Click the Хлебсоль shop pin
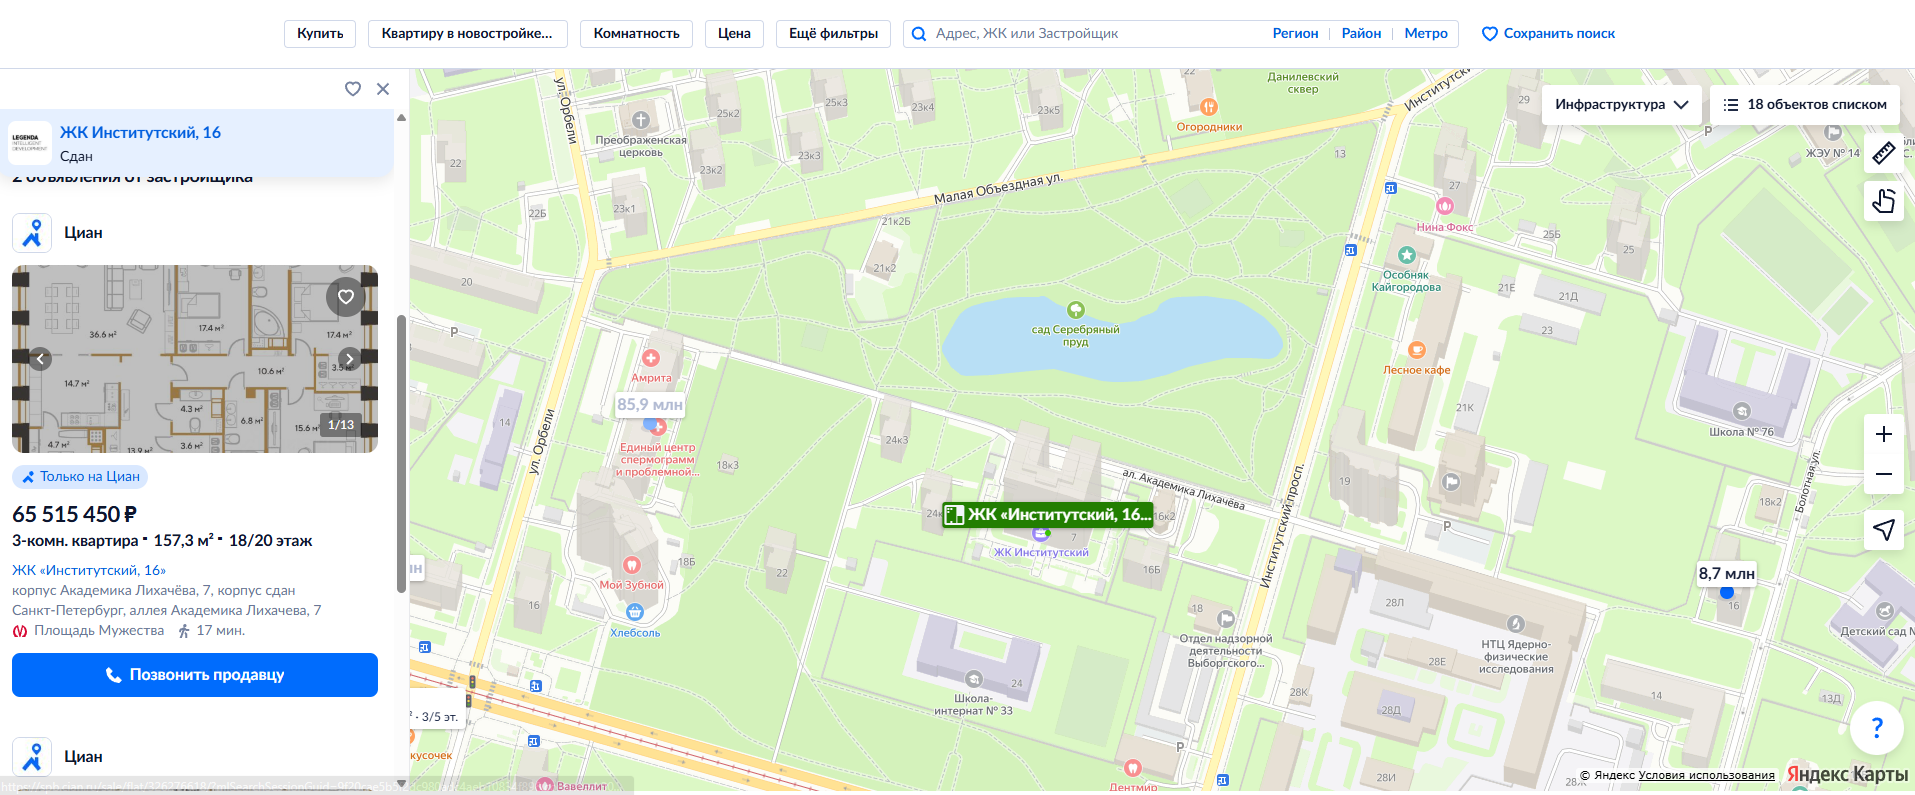 click(634, 612)
